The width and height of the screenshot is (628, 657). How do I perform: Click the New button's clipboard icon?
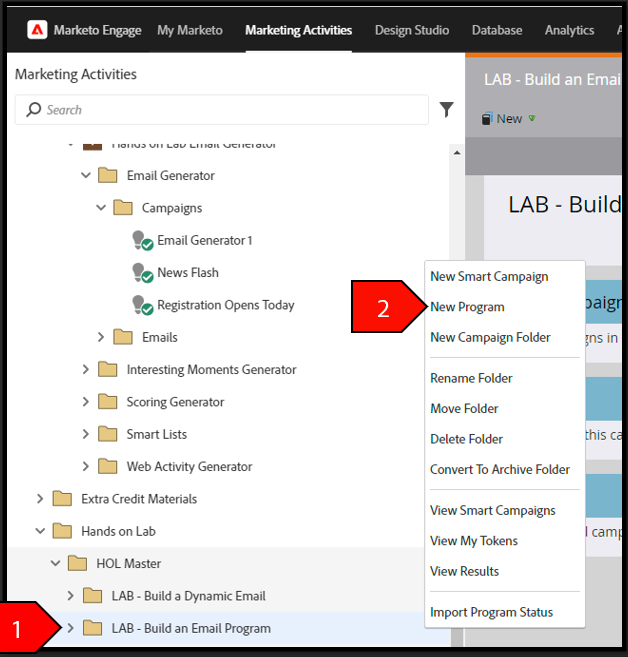(x=486, y=119)
